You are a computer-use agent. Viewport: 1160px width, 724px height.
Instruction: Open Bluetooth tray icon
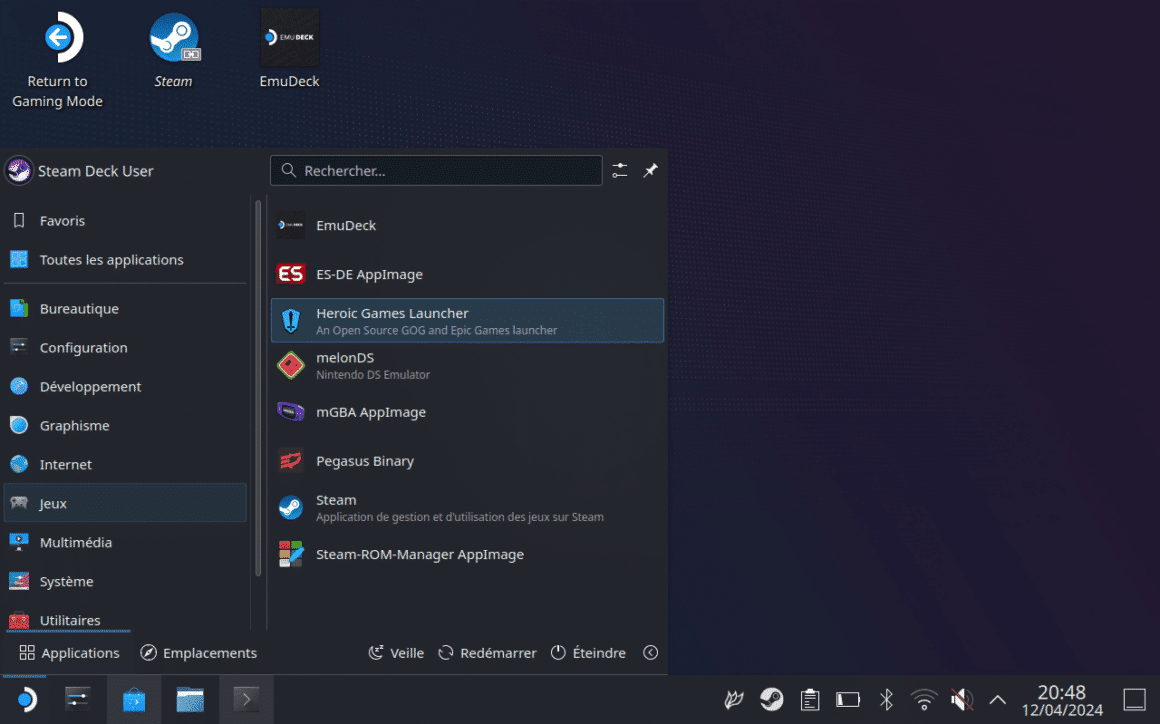pyautogui.click(x=886, y=700)
